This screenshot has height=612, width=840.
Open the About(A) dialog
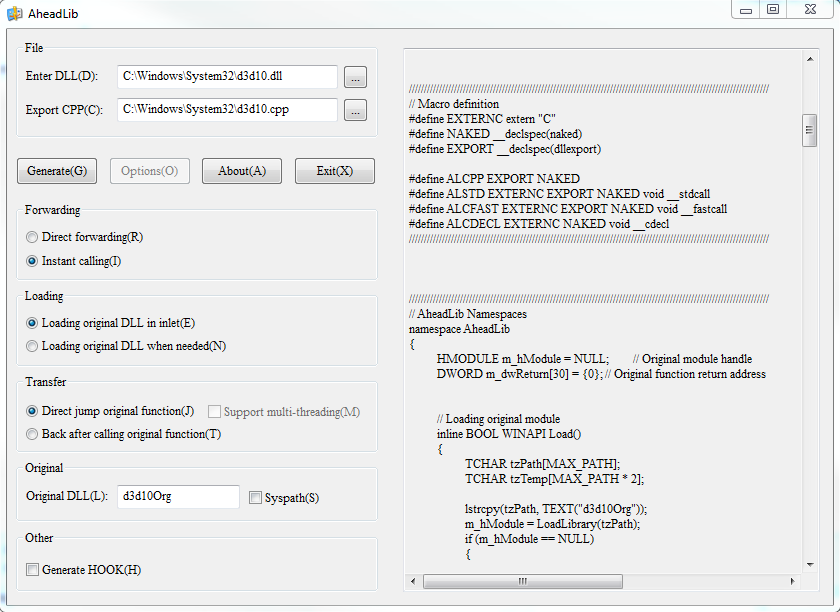pos(242,171)
